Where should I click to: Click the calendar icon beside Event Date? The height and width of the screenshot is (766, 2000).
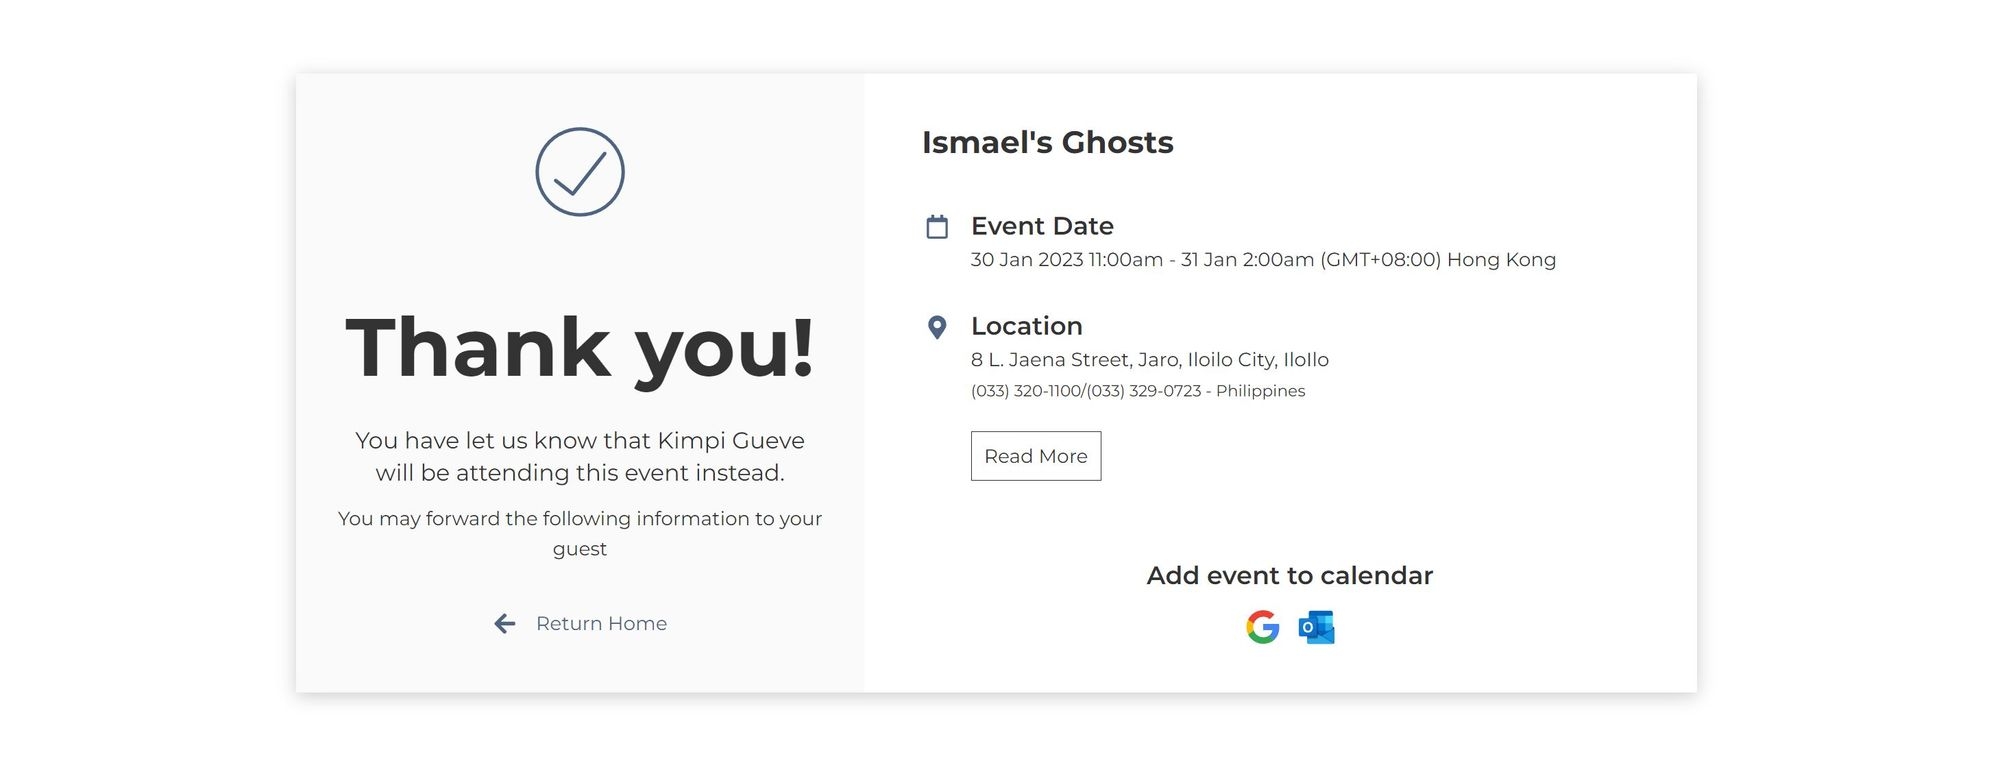coord(937,227)
